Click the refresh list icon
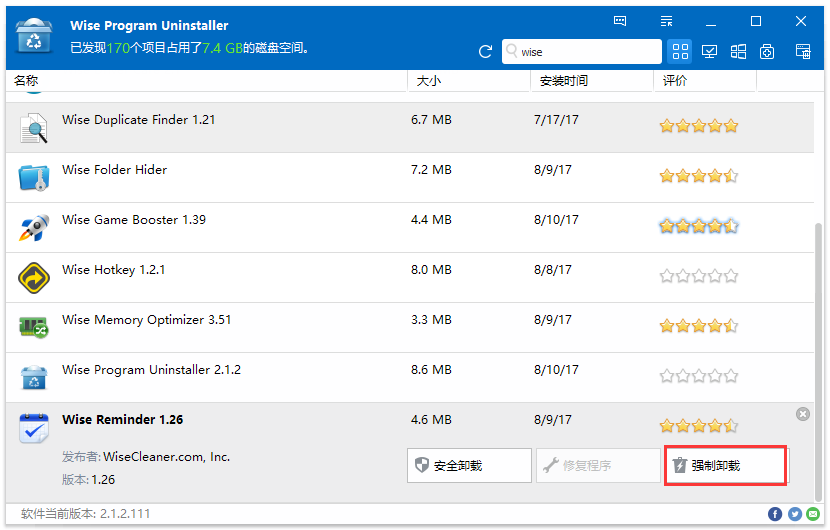Screen dimensions: 830x530 pos(486,52)
